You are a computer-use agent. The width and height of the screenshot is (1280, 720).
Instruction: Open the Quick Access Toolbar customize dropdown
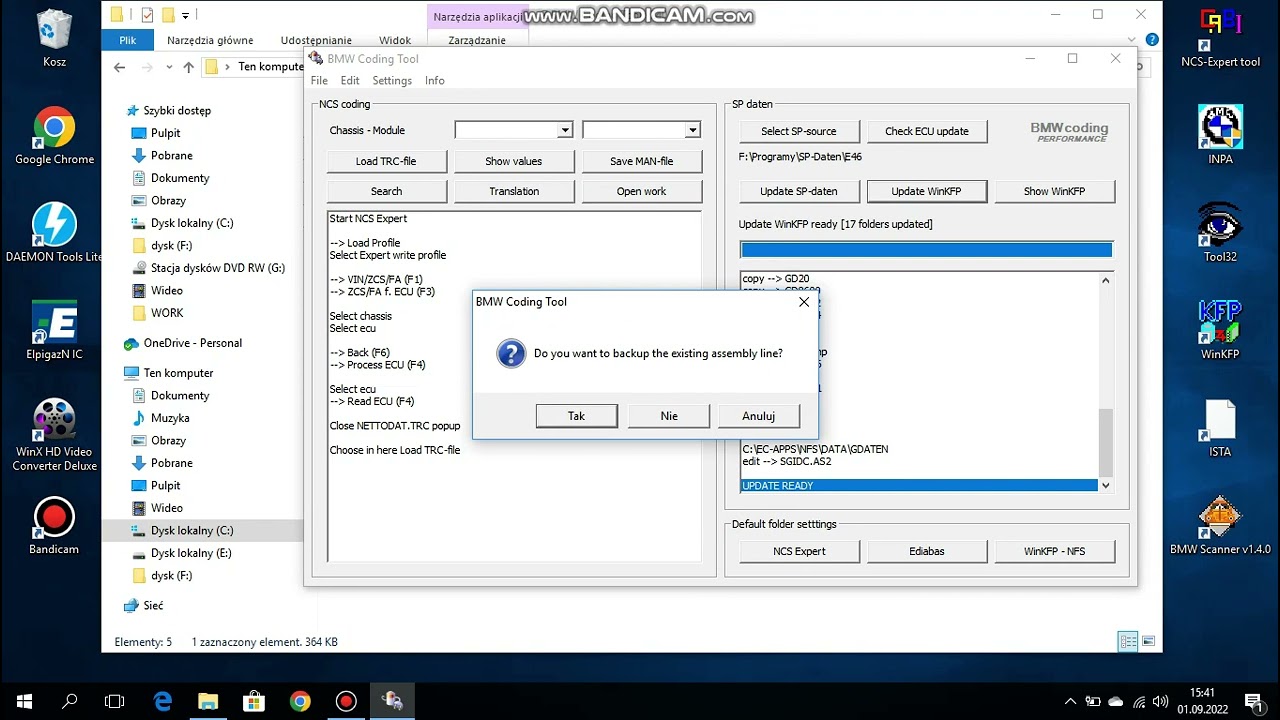(x=186, y=15)
